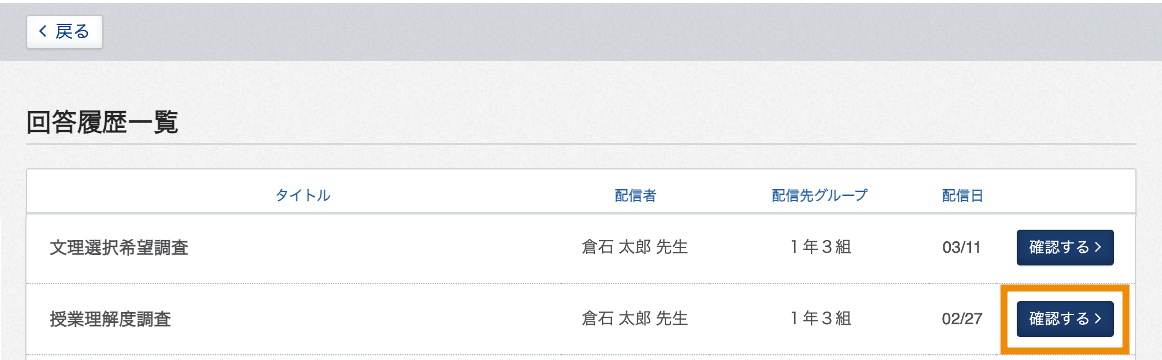The height and width of the screenshot is (360, 1162).
Task: Click the arrow icon on 文理選択希望調査's 確認する button
Action: pyautogui.click(x=1097, y=247)
